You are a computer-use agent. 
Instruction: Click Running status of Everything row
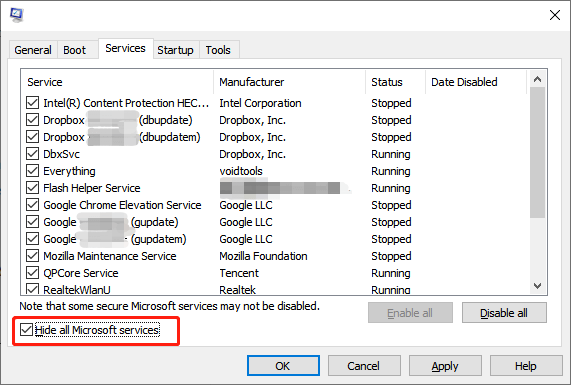point(391,171)
